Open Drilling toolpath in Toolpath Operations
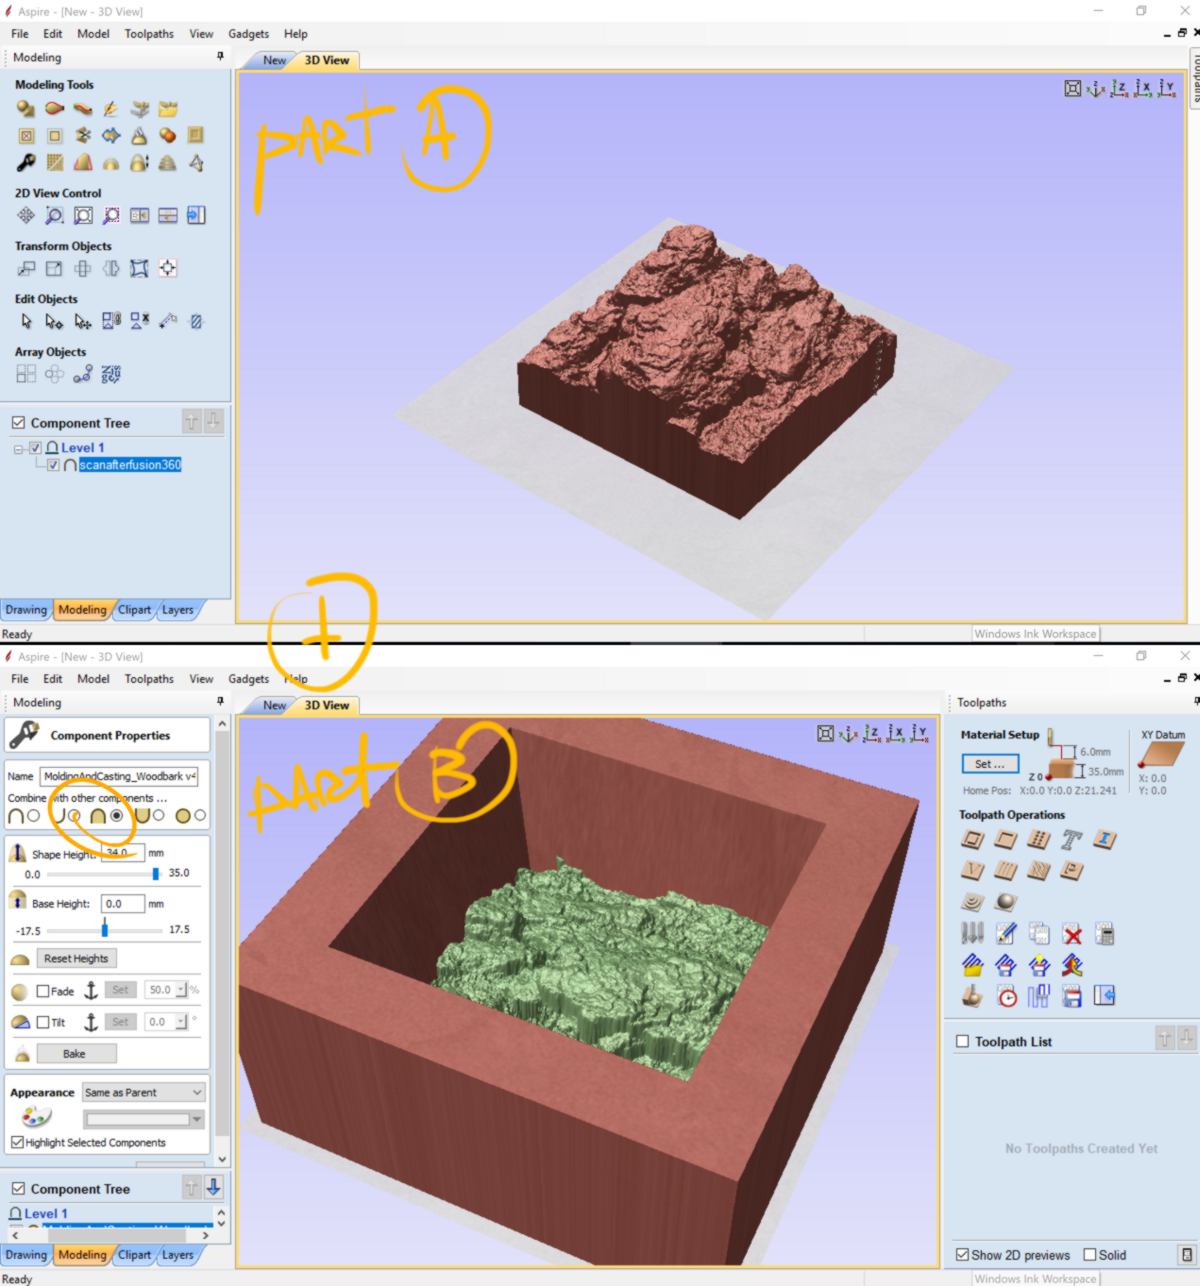This screenshot has height=1286, width=1200. (1038, 840)
